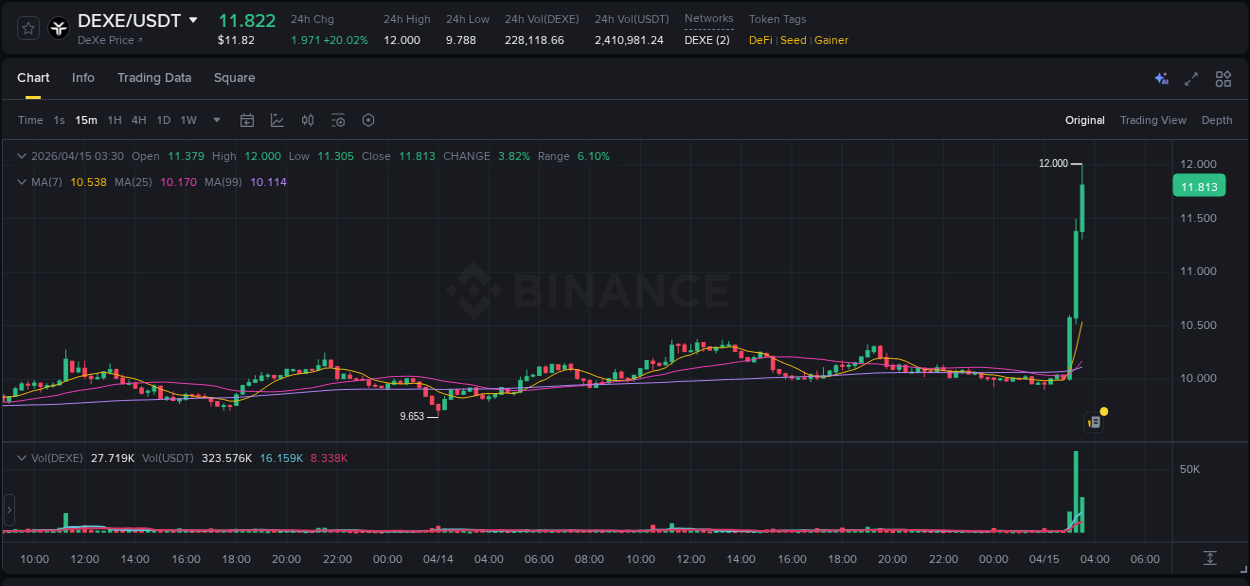Collapse the Vol(DEXE) volume panel row
The width and height of the screenshot is (1250, 586).
[20, 456]
